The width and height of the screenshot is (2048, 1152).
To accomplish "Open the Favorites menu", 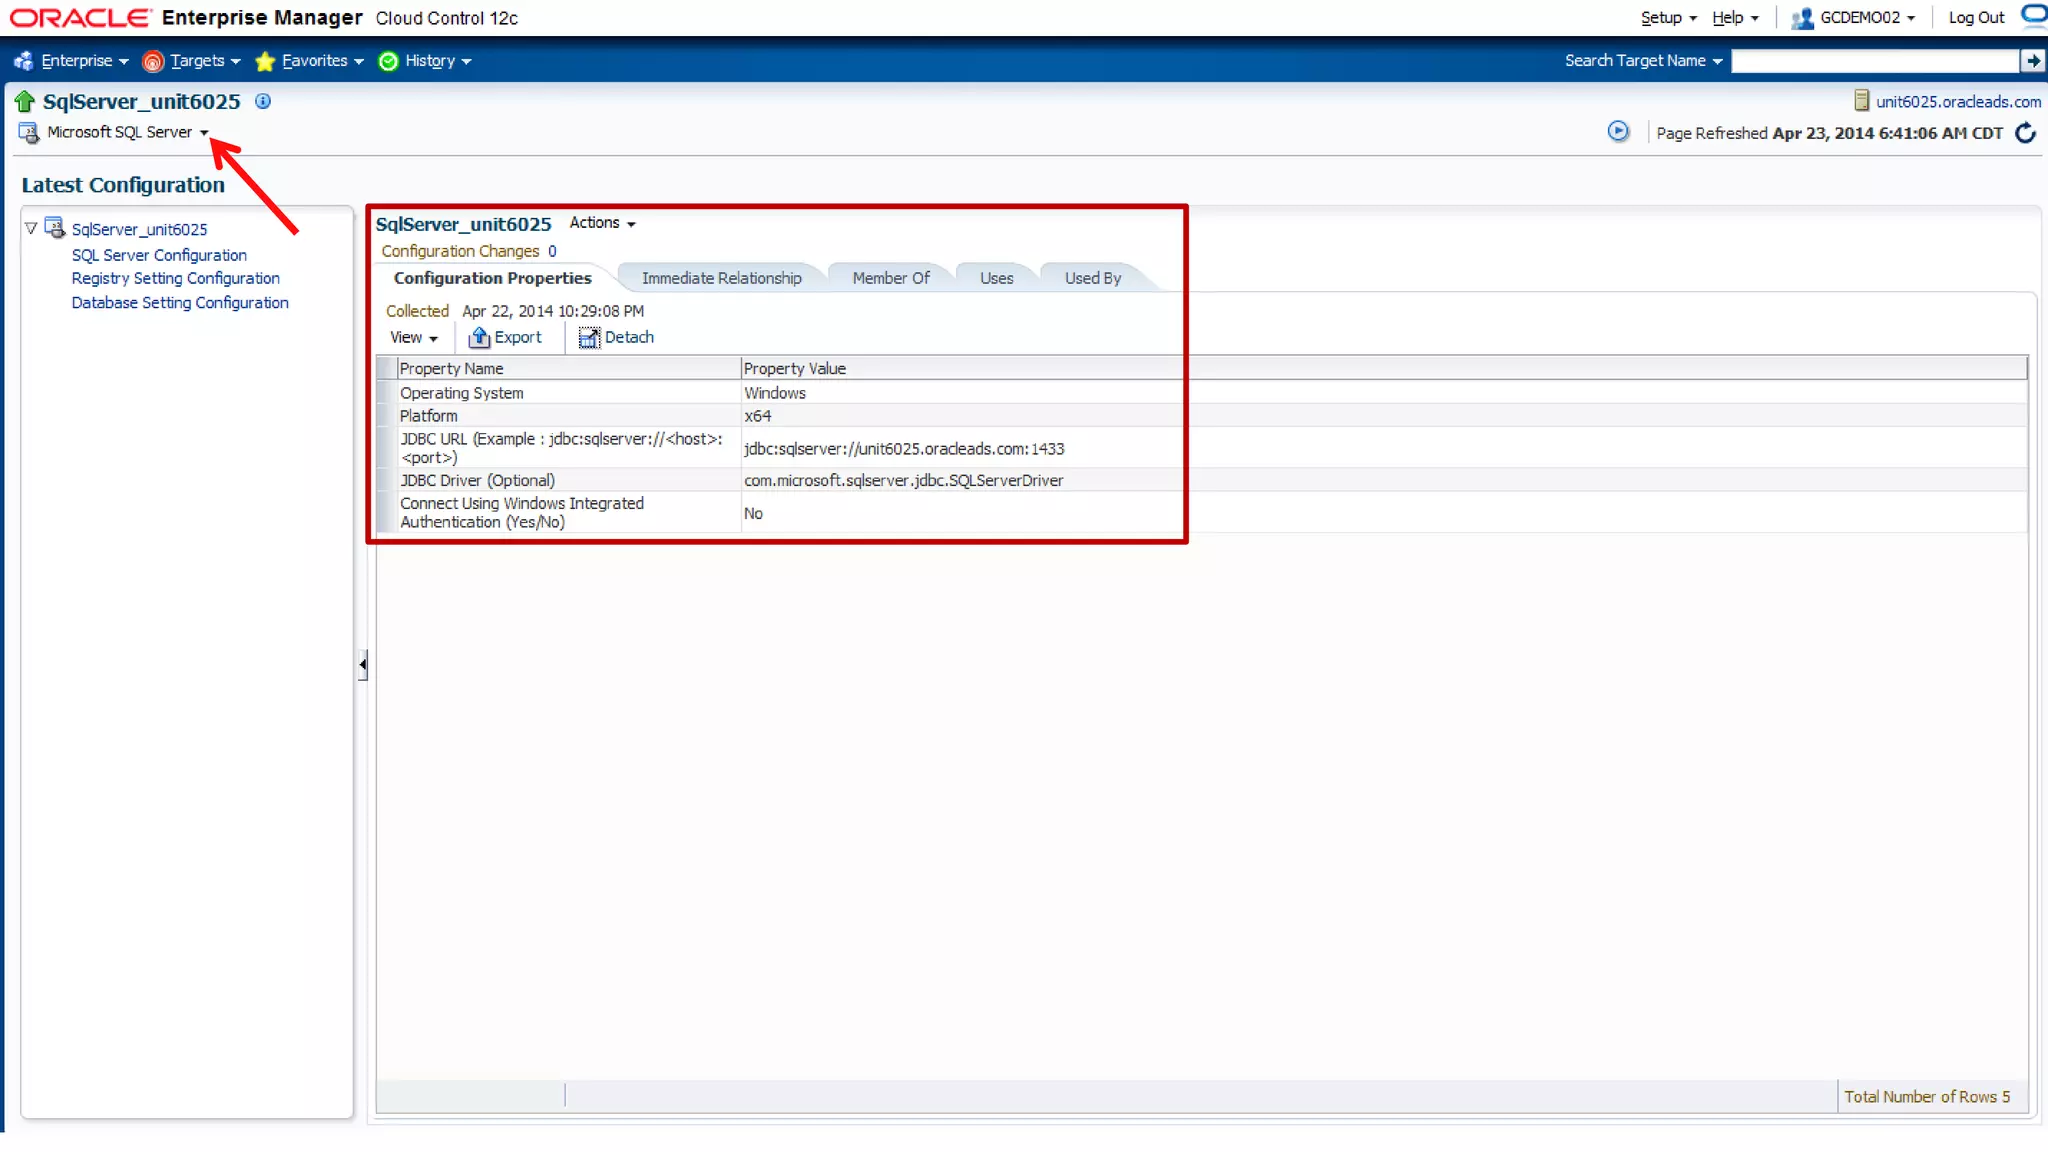I will (x=322, y=61).
